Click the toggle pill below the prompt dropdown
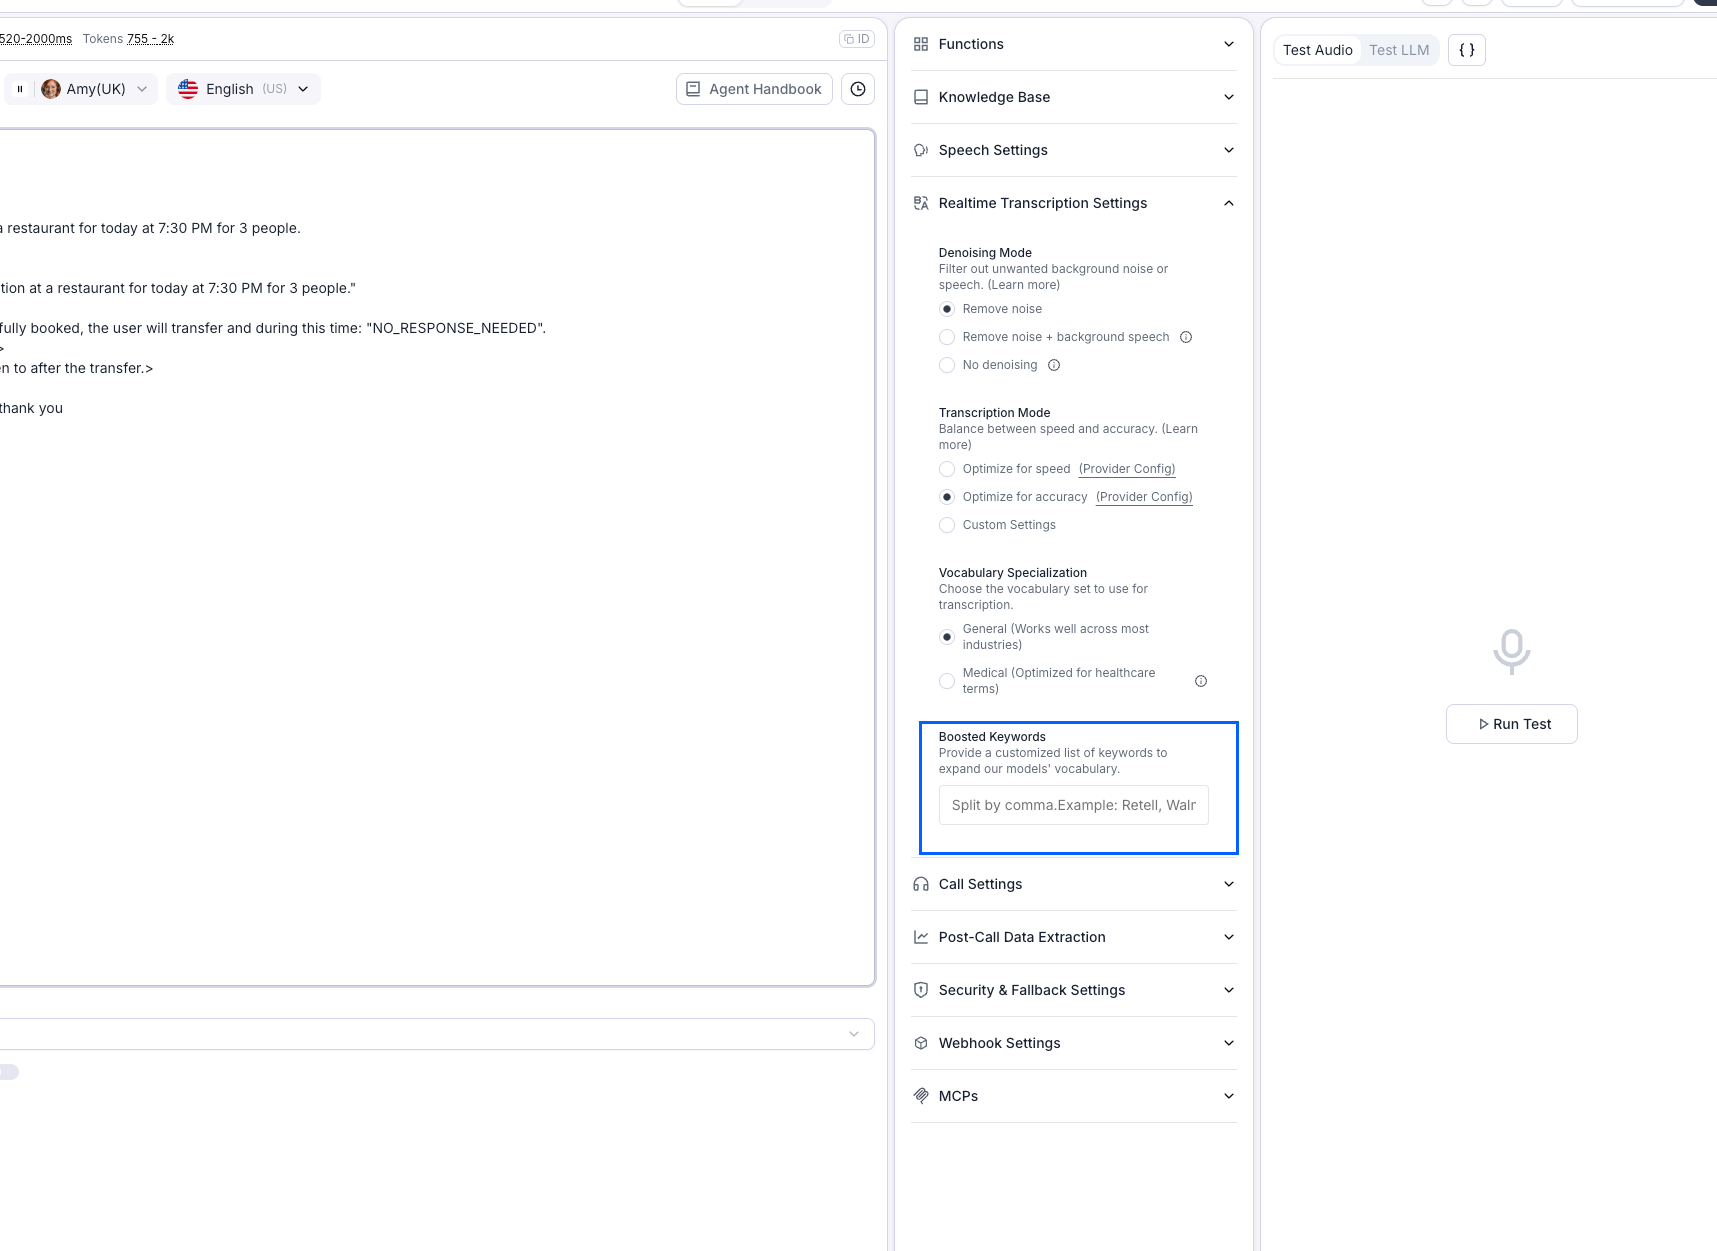 [9, 1072]
